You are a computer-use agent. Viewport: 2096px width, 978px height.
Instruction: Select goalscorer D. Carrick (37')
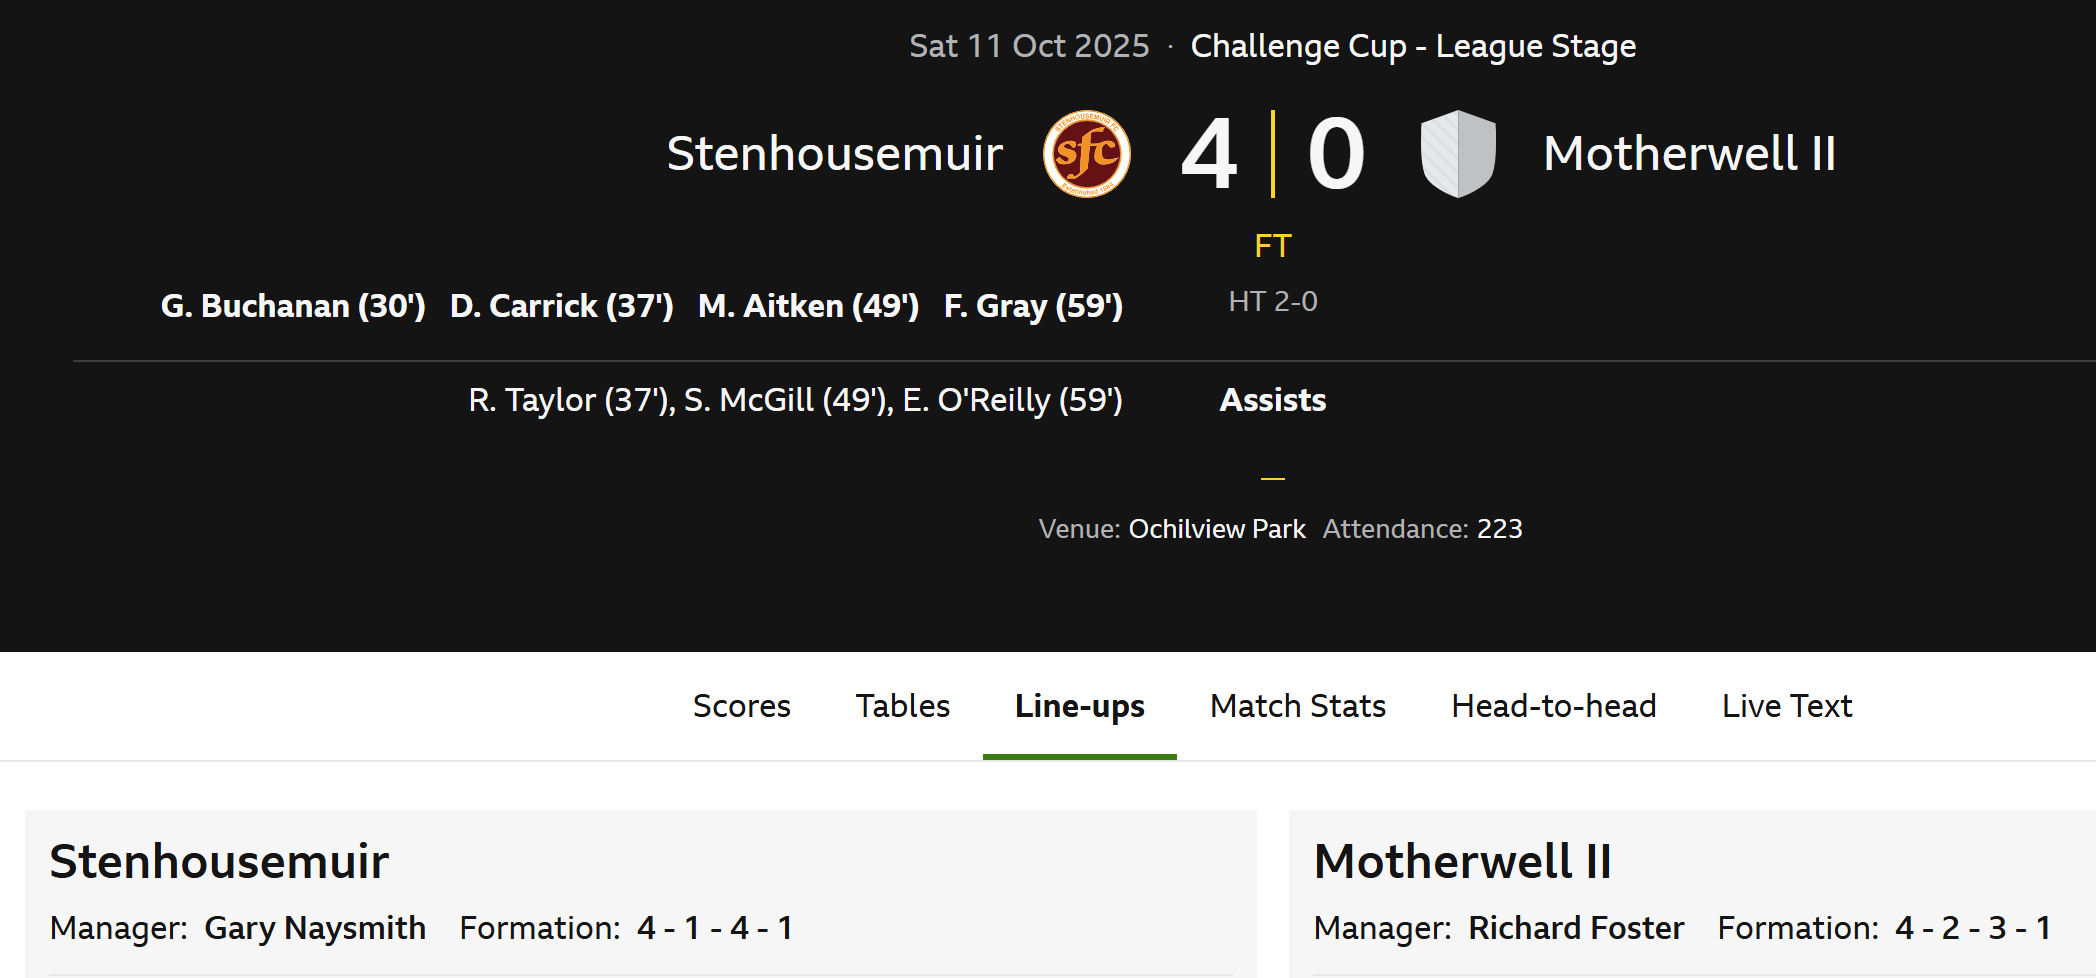[561, 306]
